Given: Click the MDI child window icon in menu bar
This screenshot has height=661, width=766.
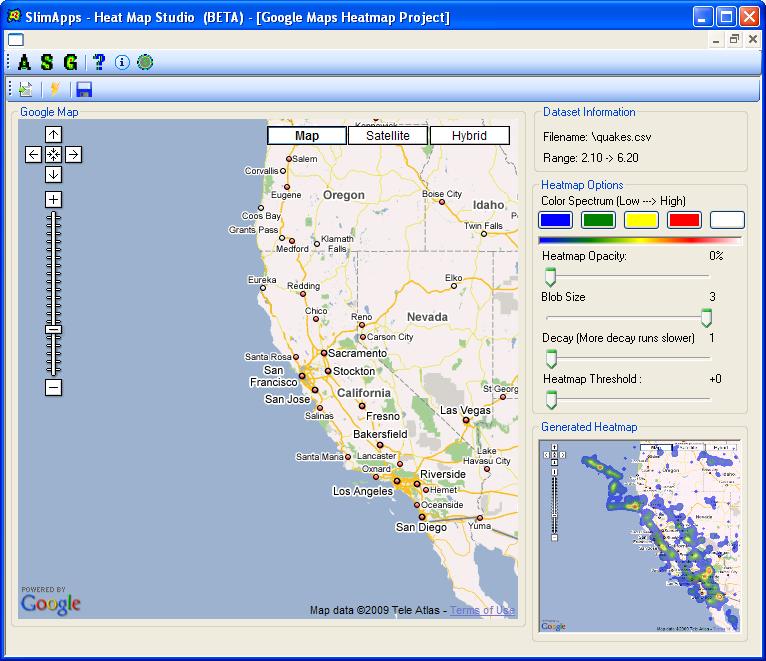Looking at the screenshot, I should 16,40.
